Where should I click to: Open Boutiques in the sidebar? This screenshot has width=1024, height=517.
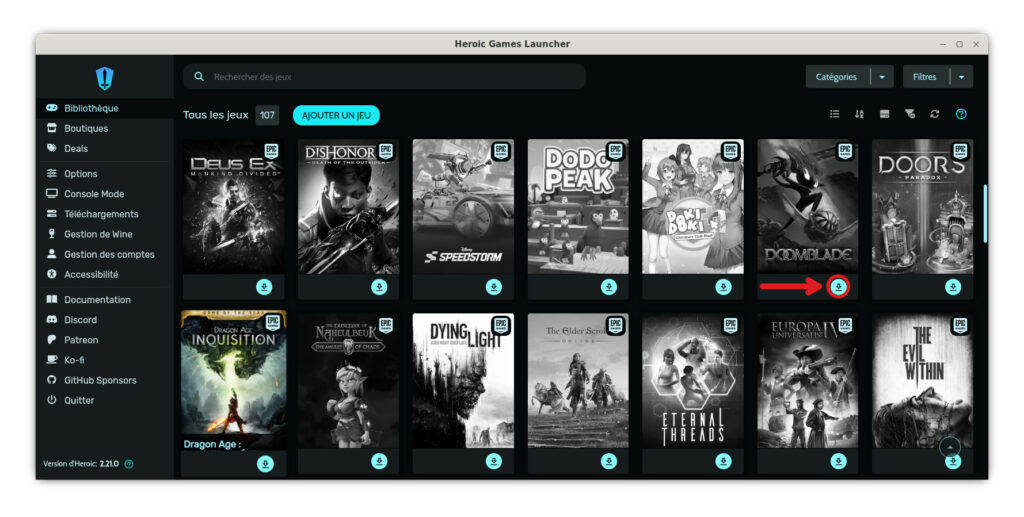coord(85,128)
